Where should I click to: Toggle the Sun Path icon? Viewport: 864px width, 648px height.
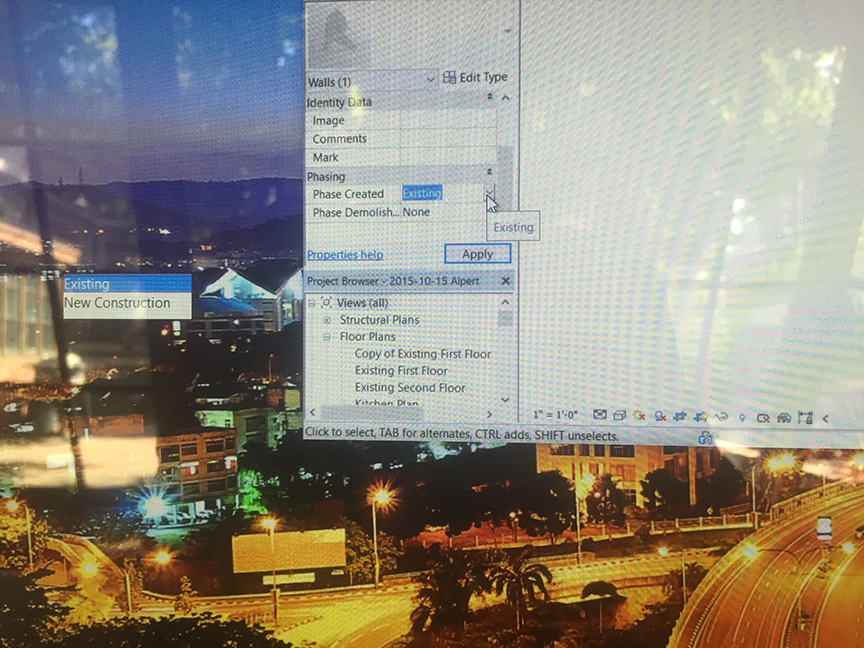coord(637,413)
